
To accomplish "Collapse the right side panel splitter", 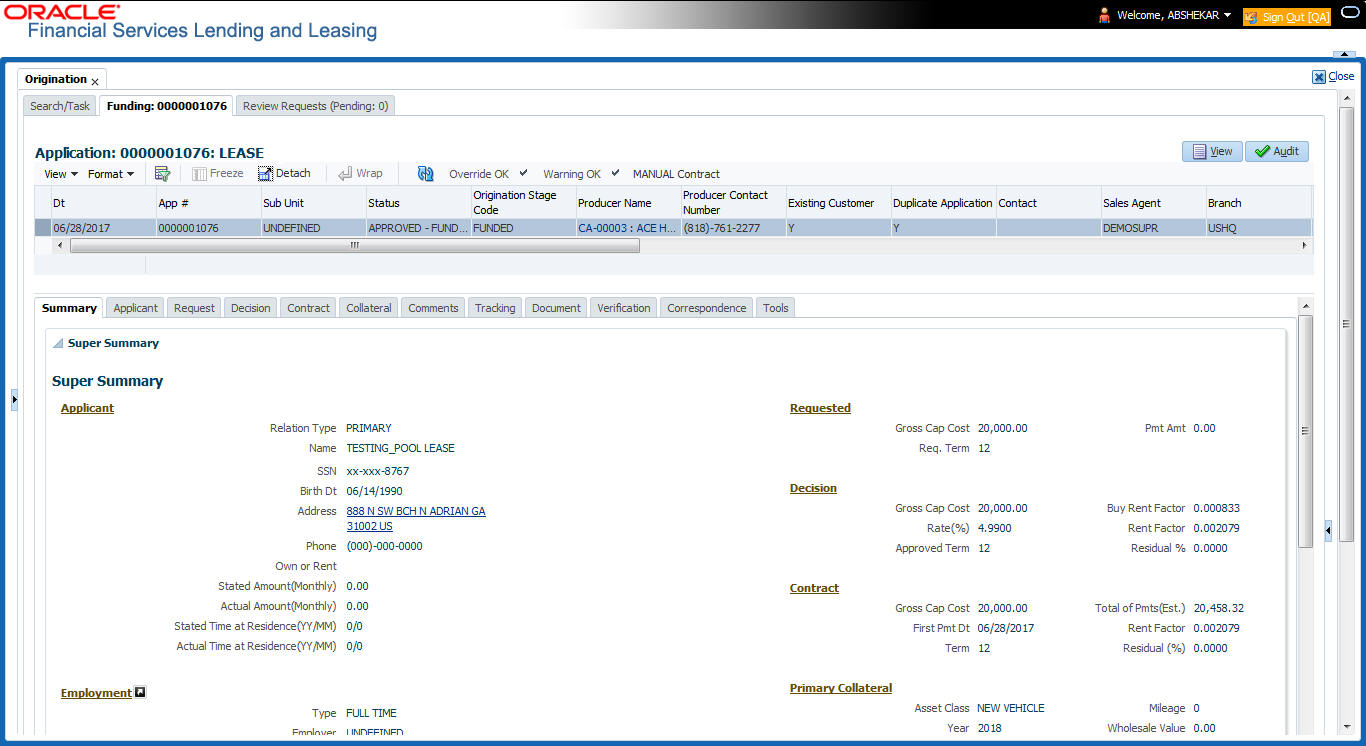I will point(1328,531).
